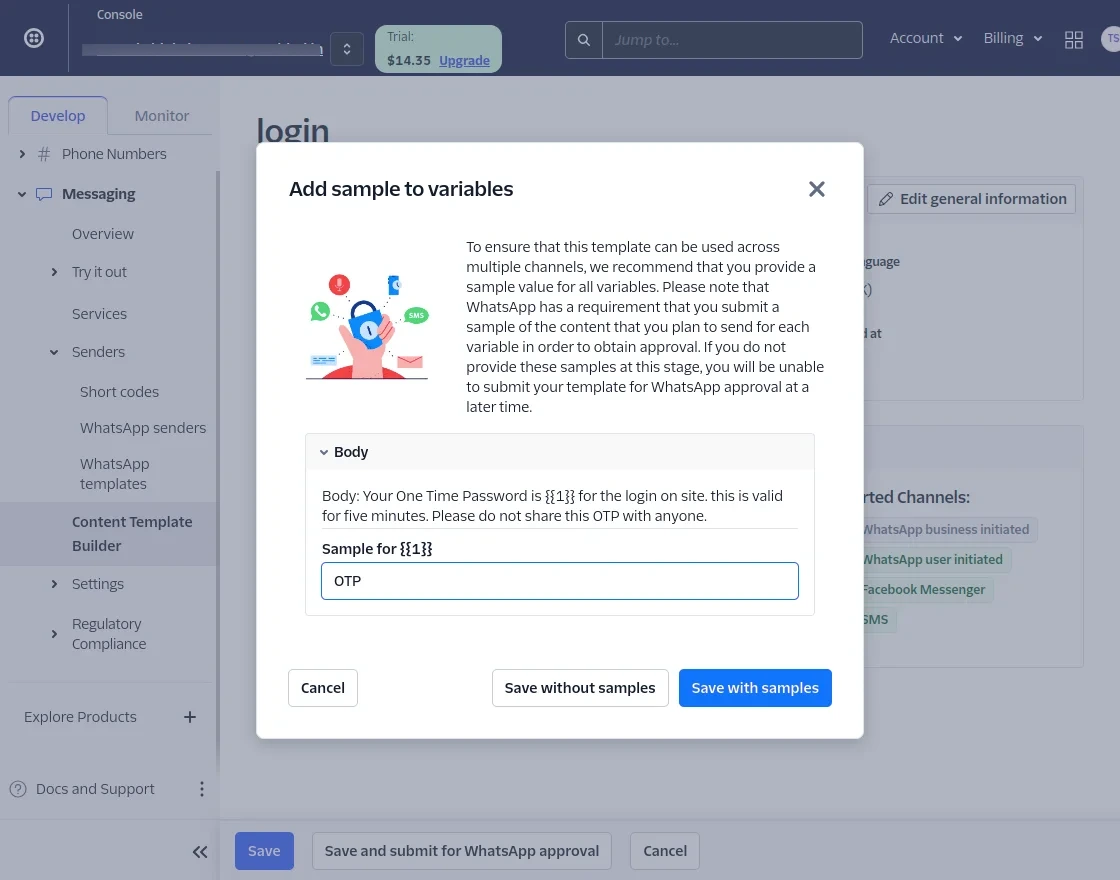
Task: Click the Twilio logo icon top-left
Action: 33,37
